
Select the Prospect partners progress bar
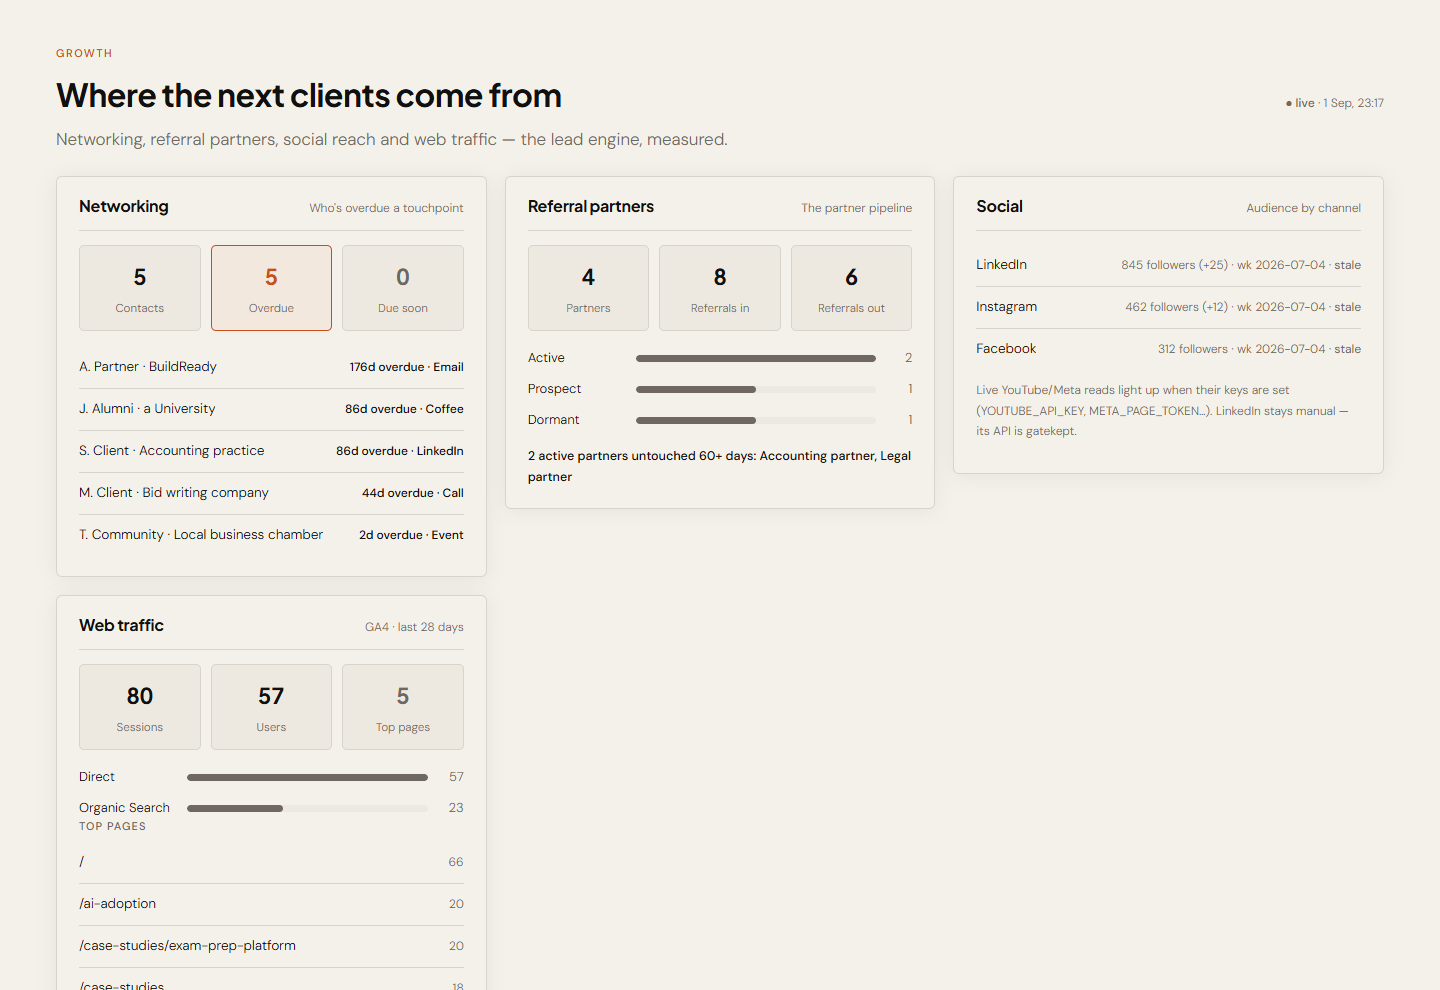point(756,389)
